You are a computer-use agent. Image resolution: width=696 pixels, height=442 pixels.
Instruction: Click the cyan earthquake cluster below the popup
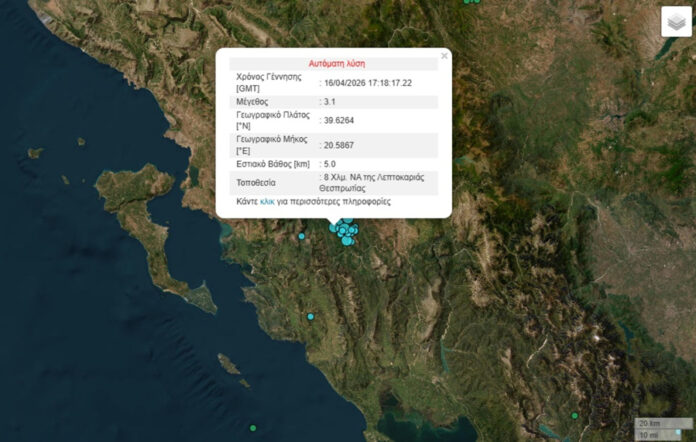pyautogui.click(x=345, y=232)
